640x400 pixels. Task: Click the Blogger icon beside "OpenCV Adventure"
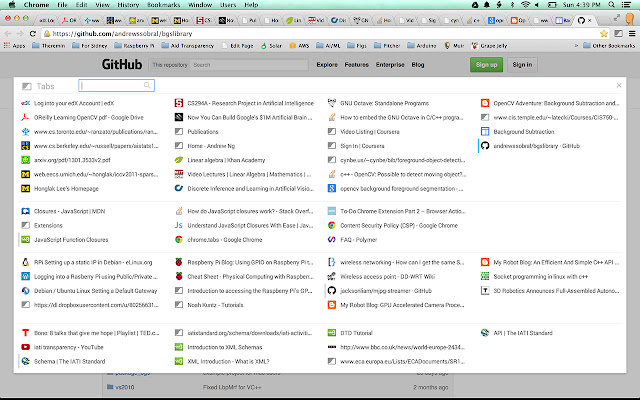pyautogui.click(x=485, y=103)
